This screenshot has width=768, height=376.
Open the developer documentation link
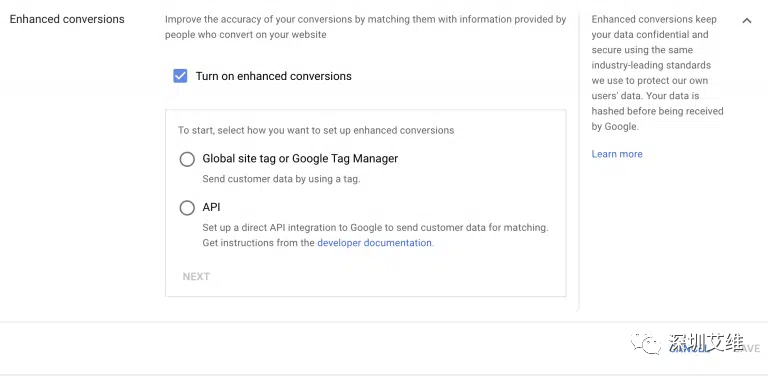375,243
